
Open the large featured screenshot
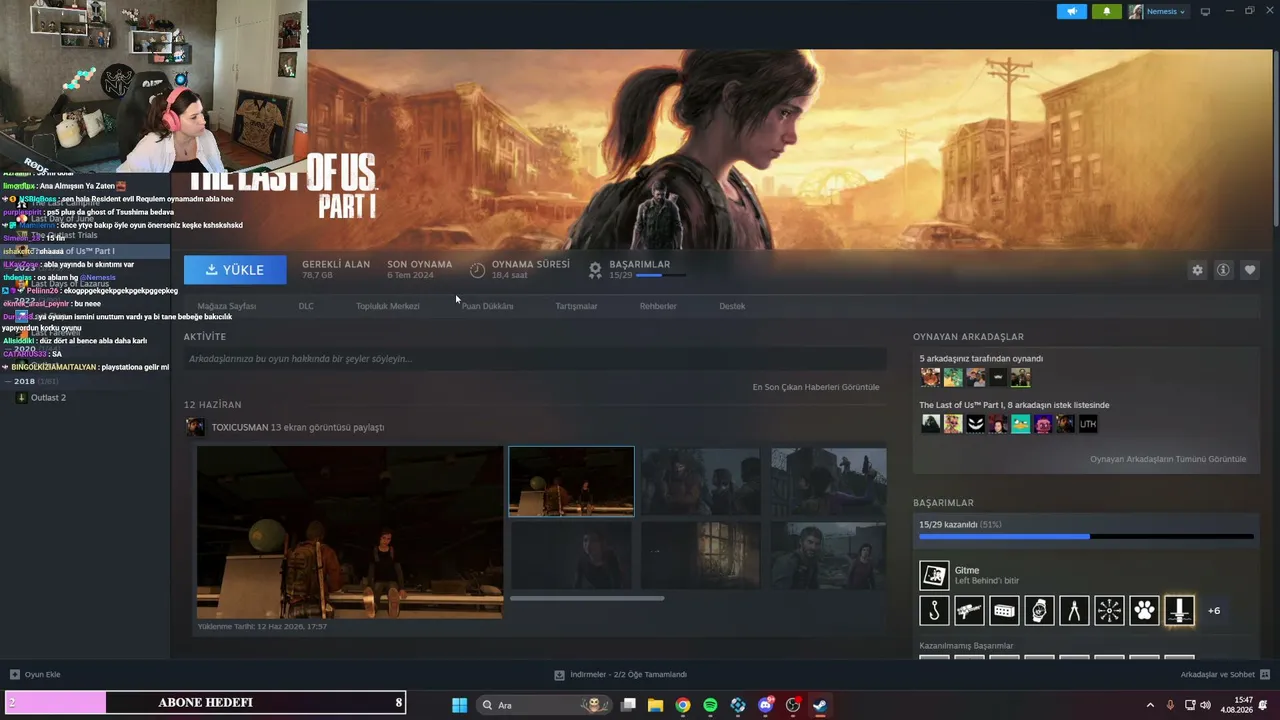click(x=350, y=532)
